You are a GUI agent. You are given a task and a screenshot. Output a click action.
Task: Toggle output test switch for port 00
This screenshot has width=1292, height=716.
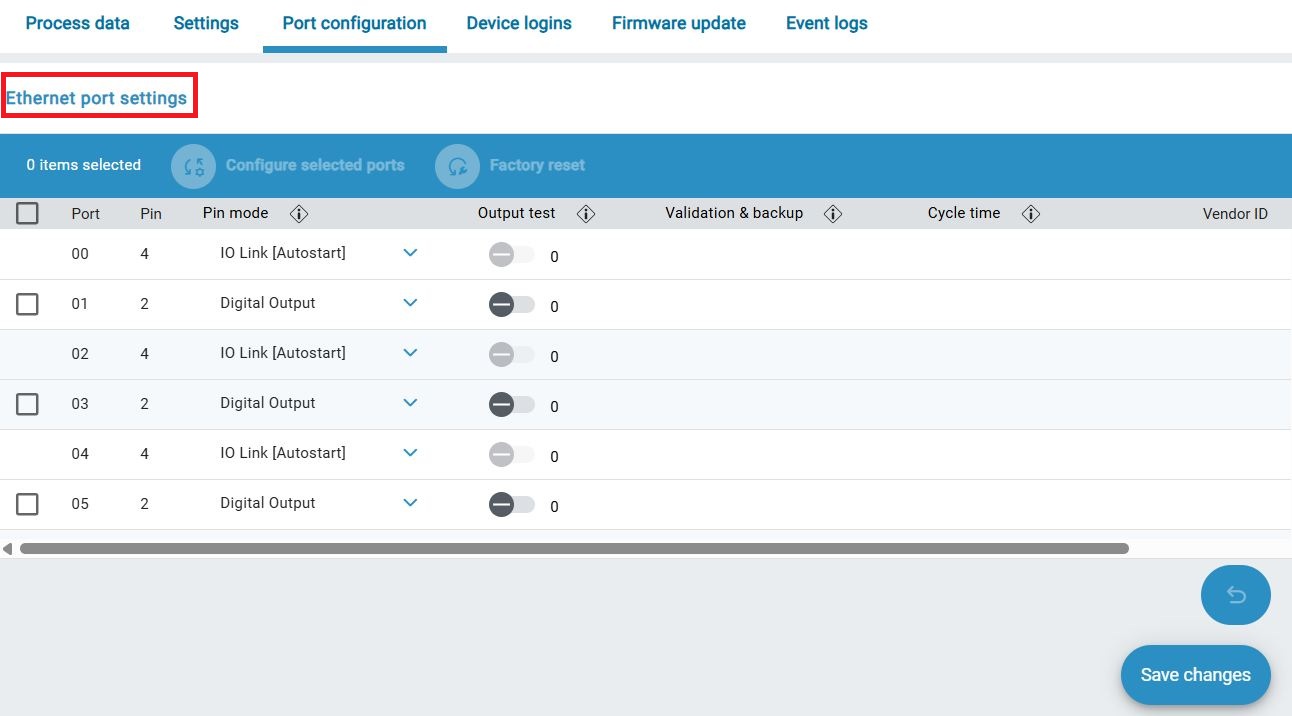pos(511,255)
